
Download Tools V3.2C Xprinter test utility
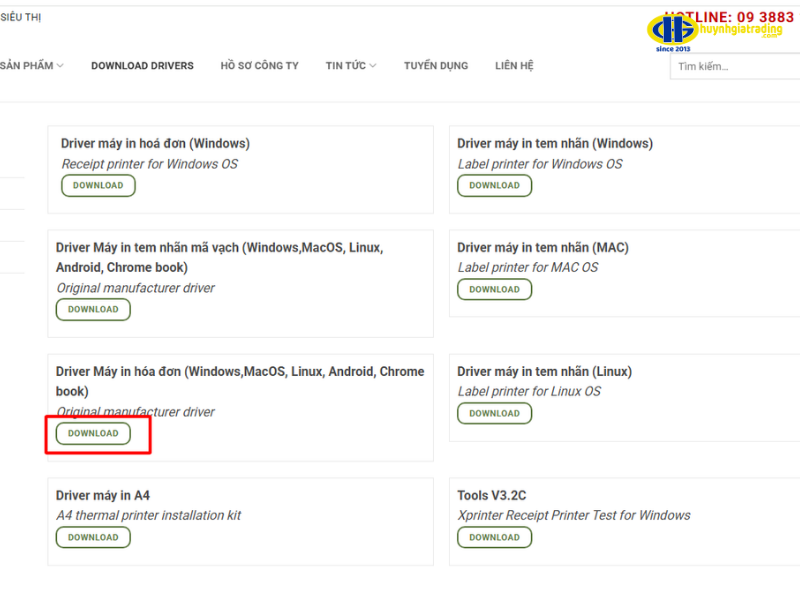point(494,537)
